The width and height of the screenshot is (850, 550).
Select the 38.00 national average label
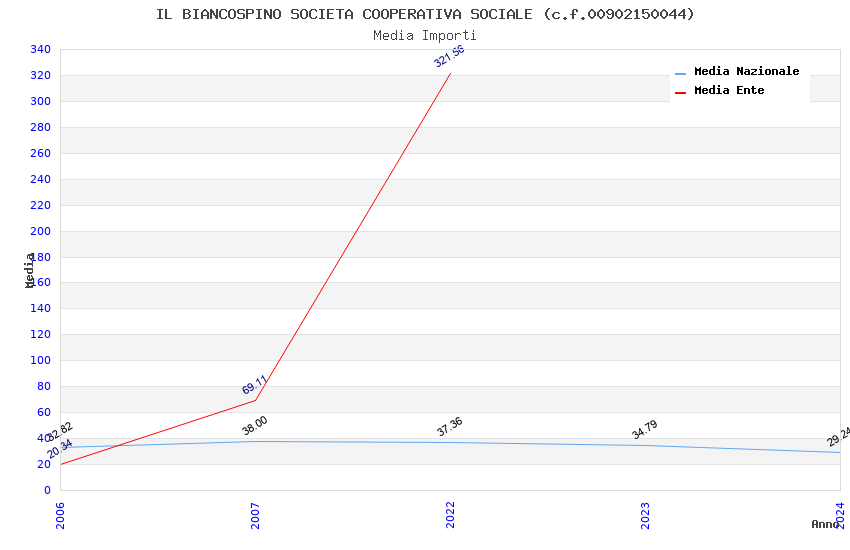click(255, 426)
